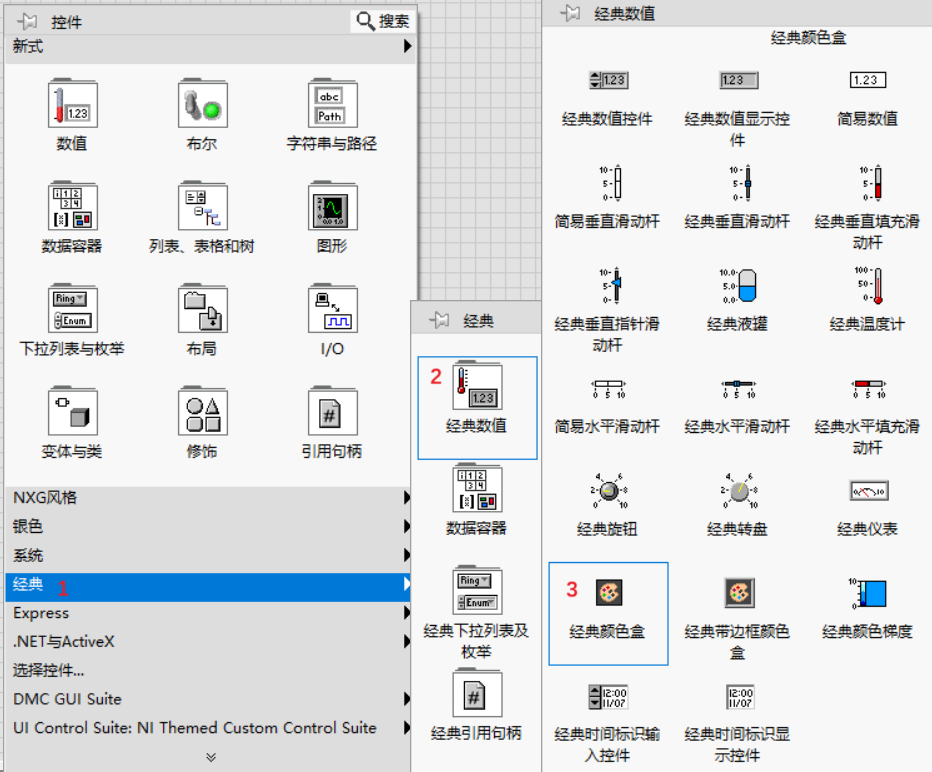This screenshot has width=932, height=772.
Task: Select the 经典颜色梯度 color ramp control
Action: [x=868, y=593]
